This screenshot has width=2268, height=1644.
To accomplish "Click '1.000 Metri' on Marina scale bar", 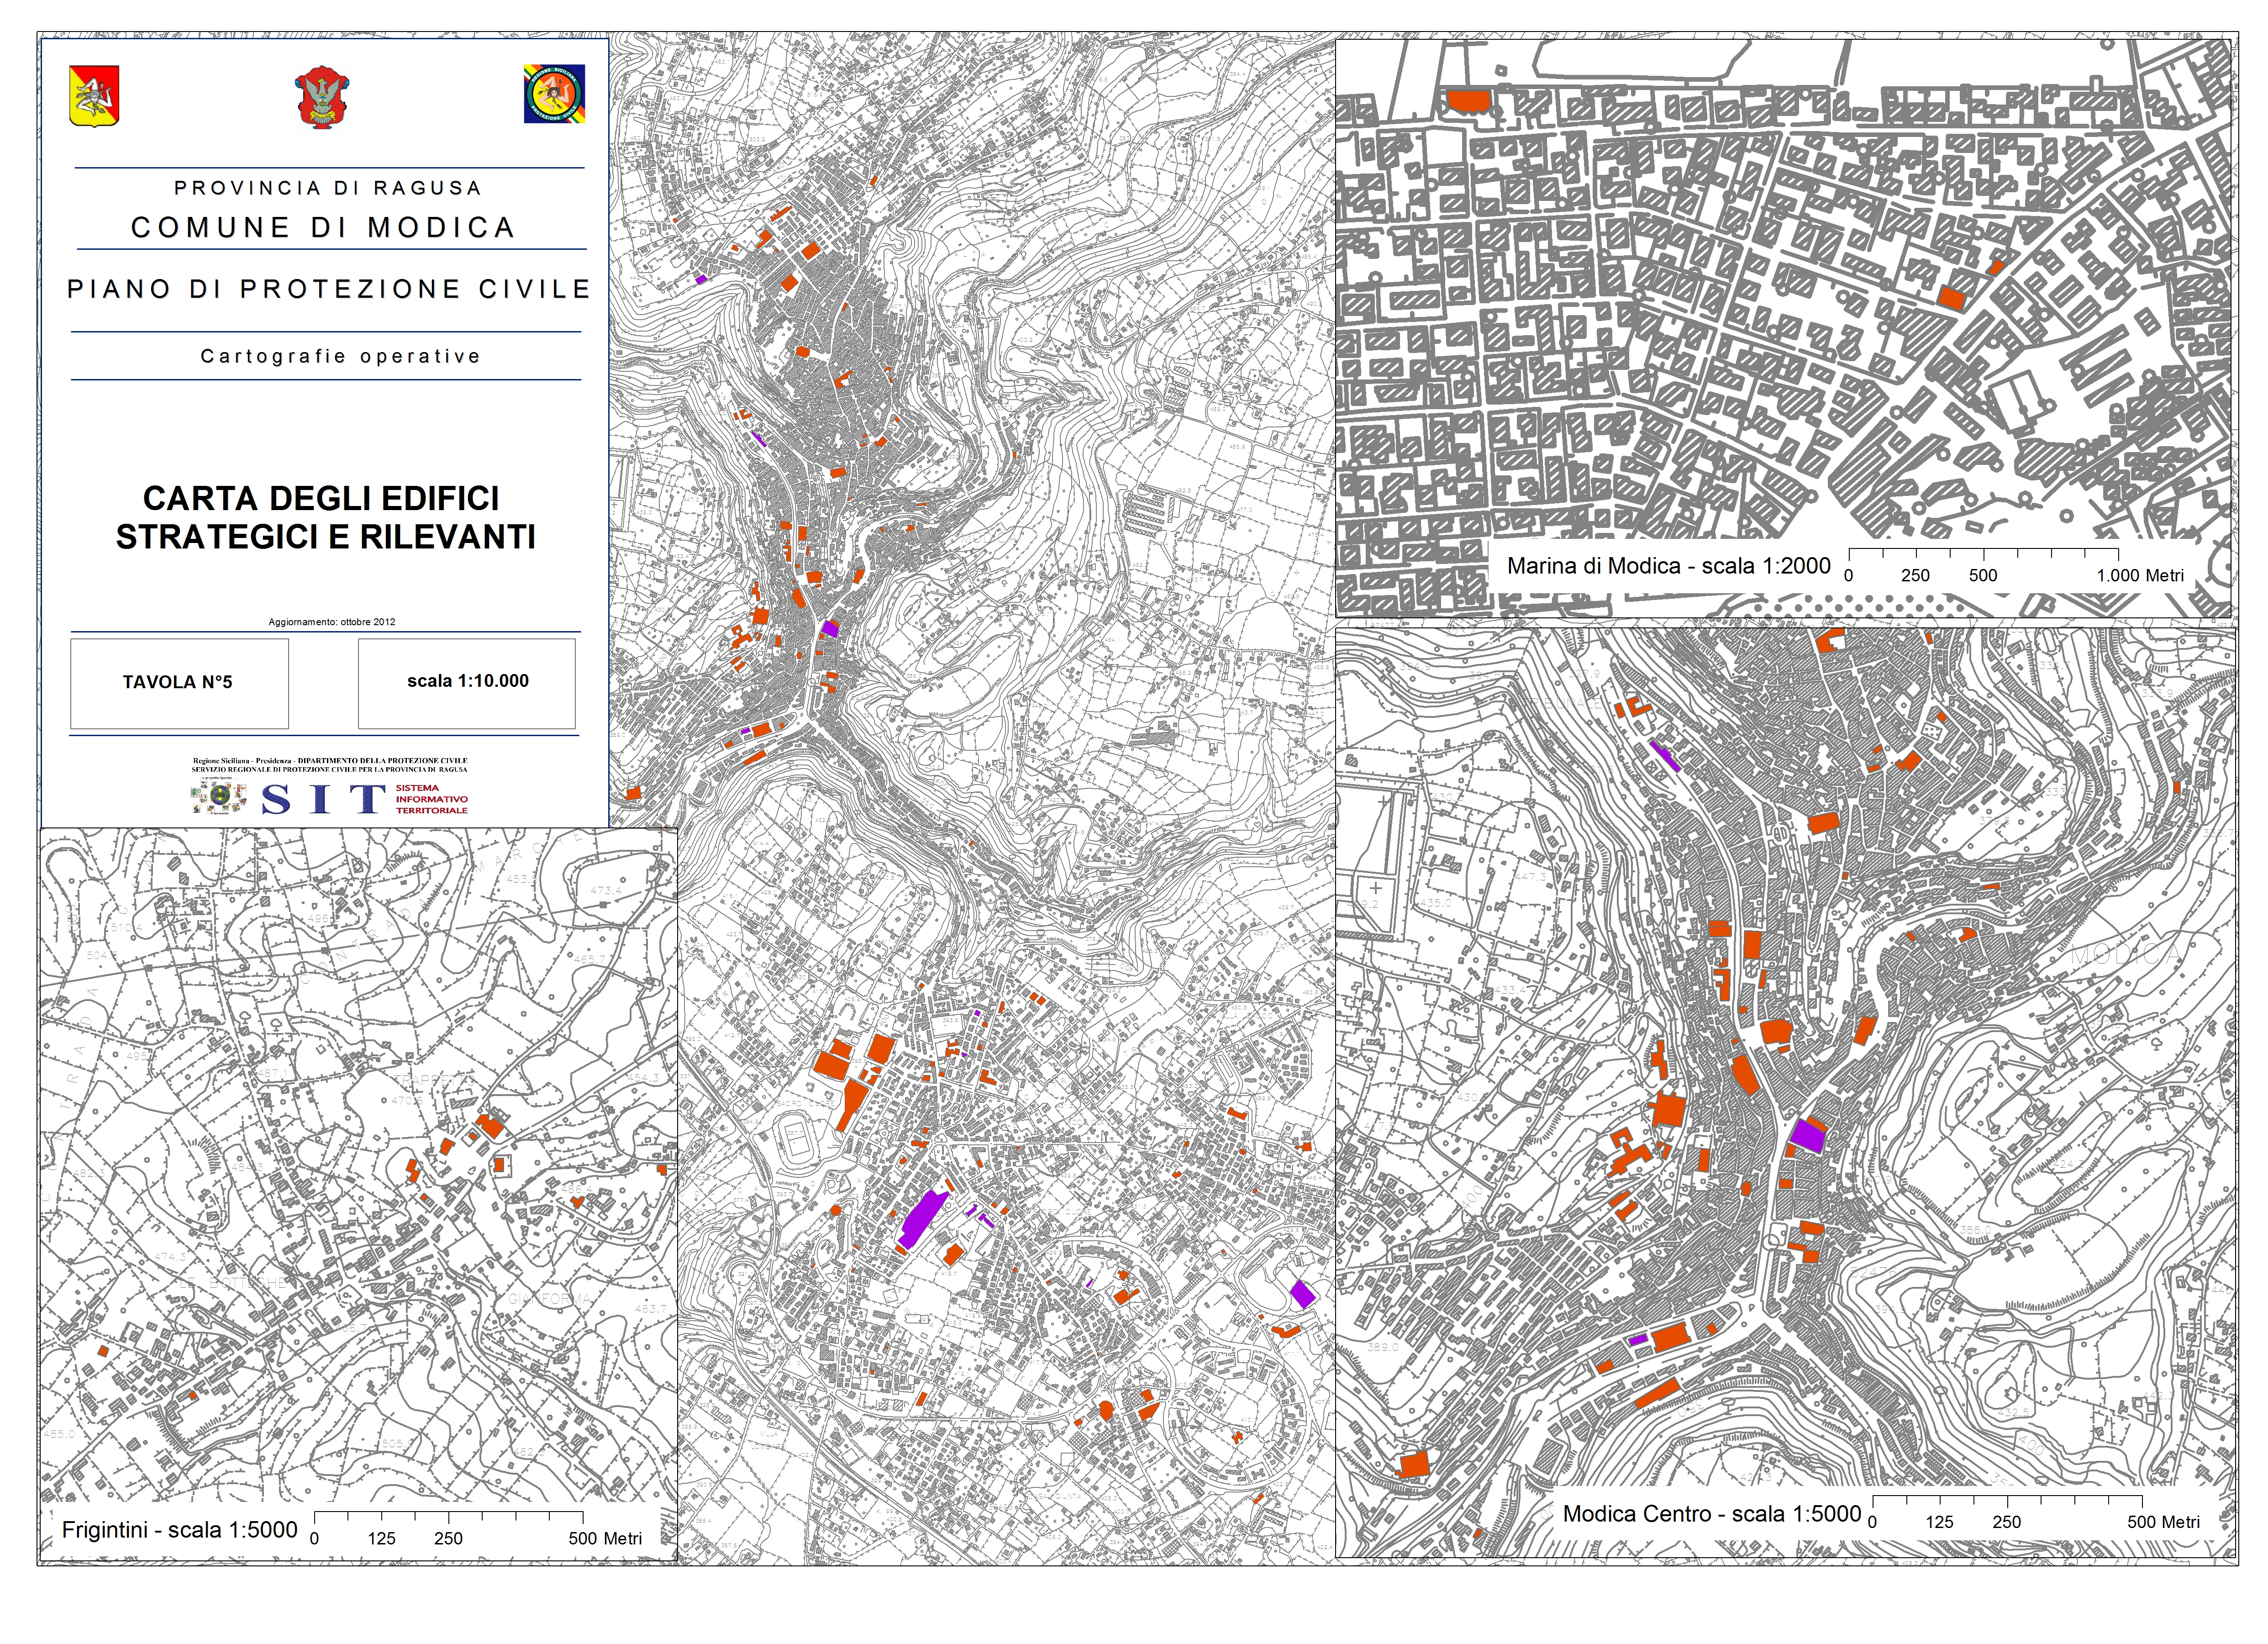I will click(x=2141, y=576).
